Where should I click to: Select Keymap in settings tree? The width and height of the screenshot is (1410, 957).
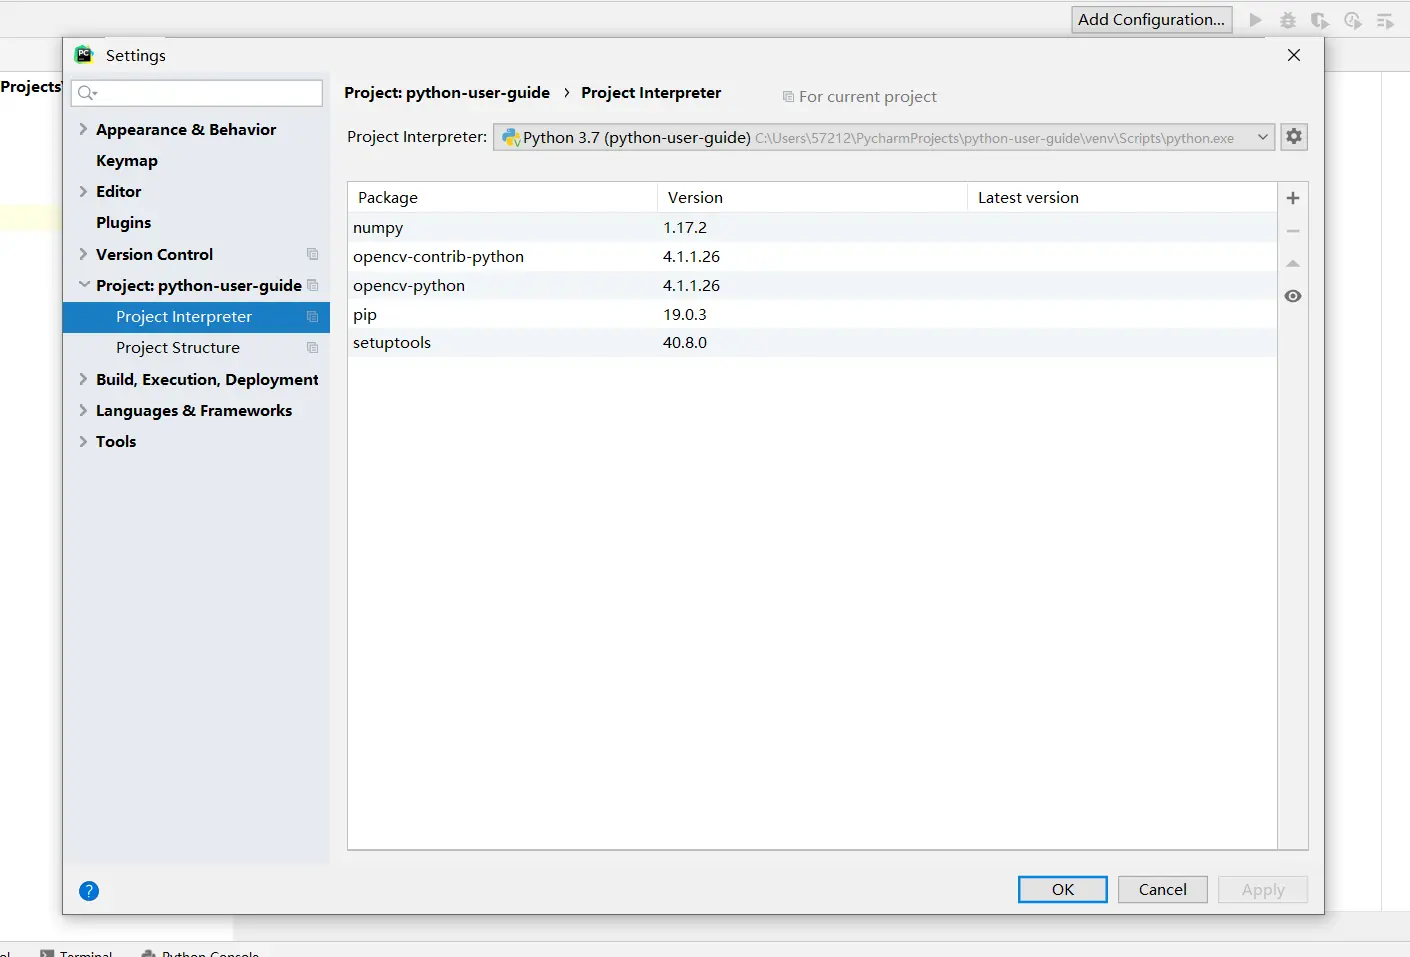pos(127,161)
